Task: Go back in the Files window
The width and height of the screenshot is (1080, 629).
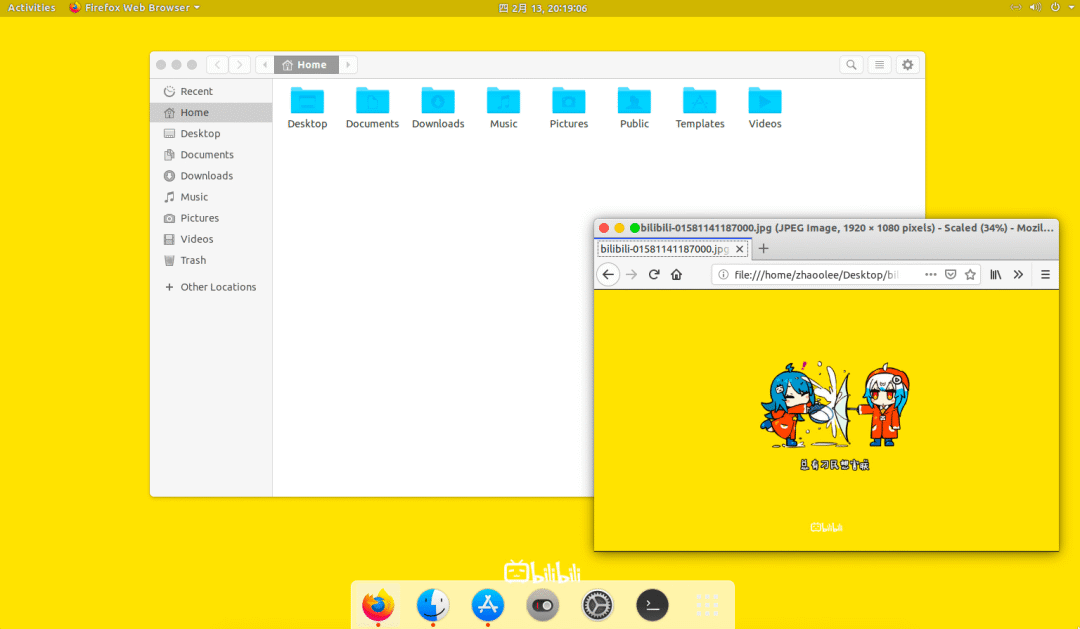Action: (218, 65)
